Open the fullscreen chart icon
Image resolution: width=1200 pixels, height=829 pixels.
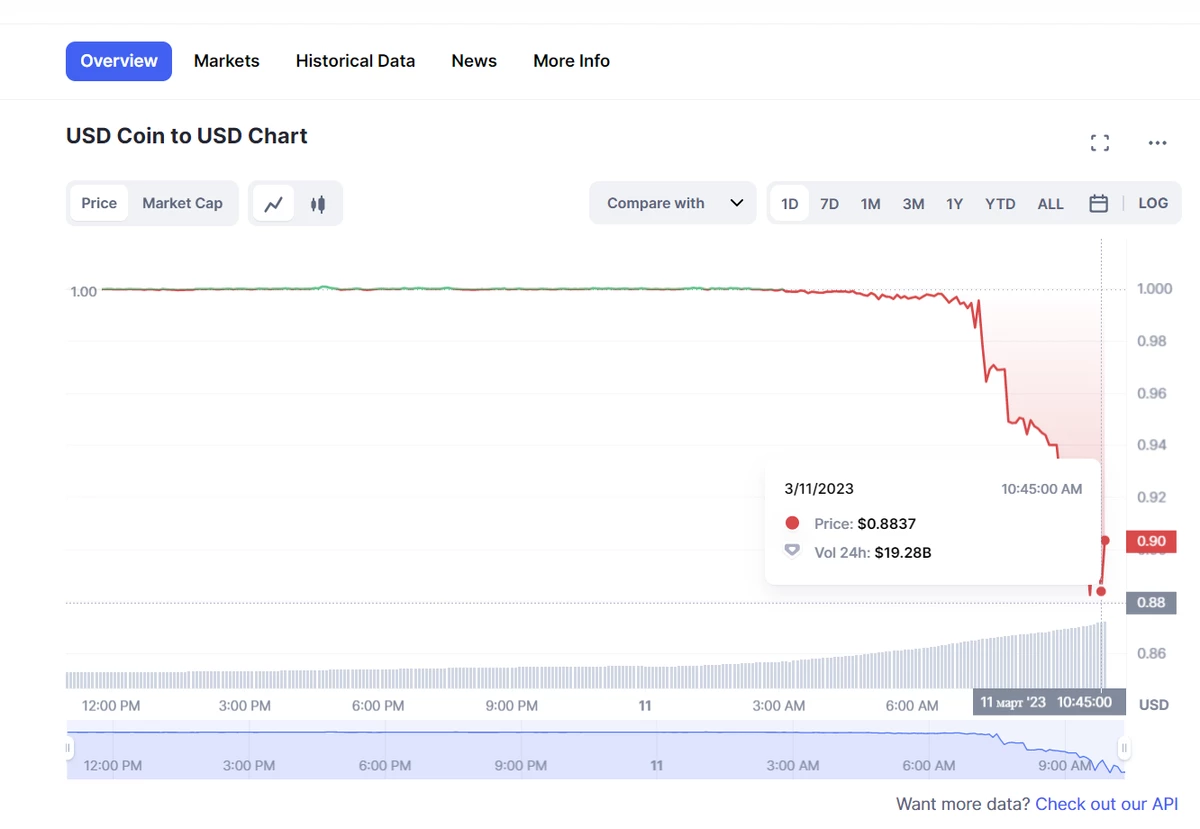tap(1100, 143)
